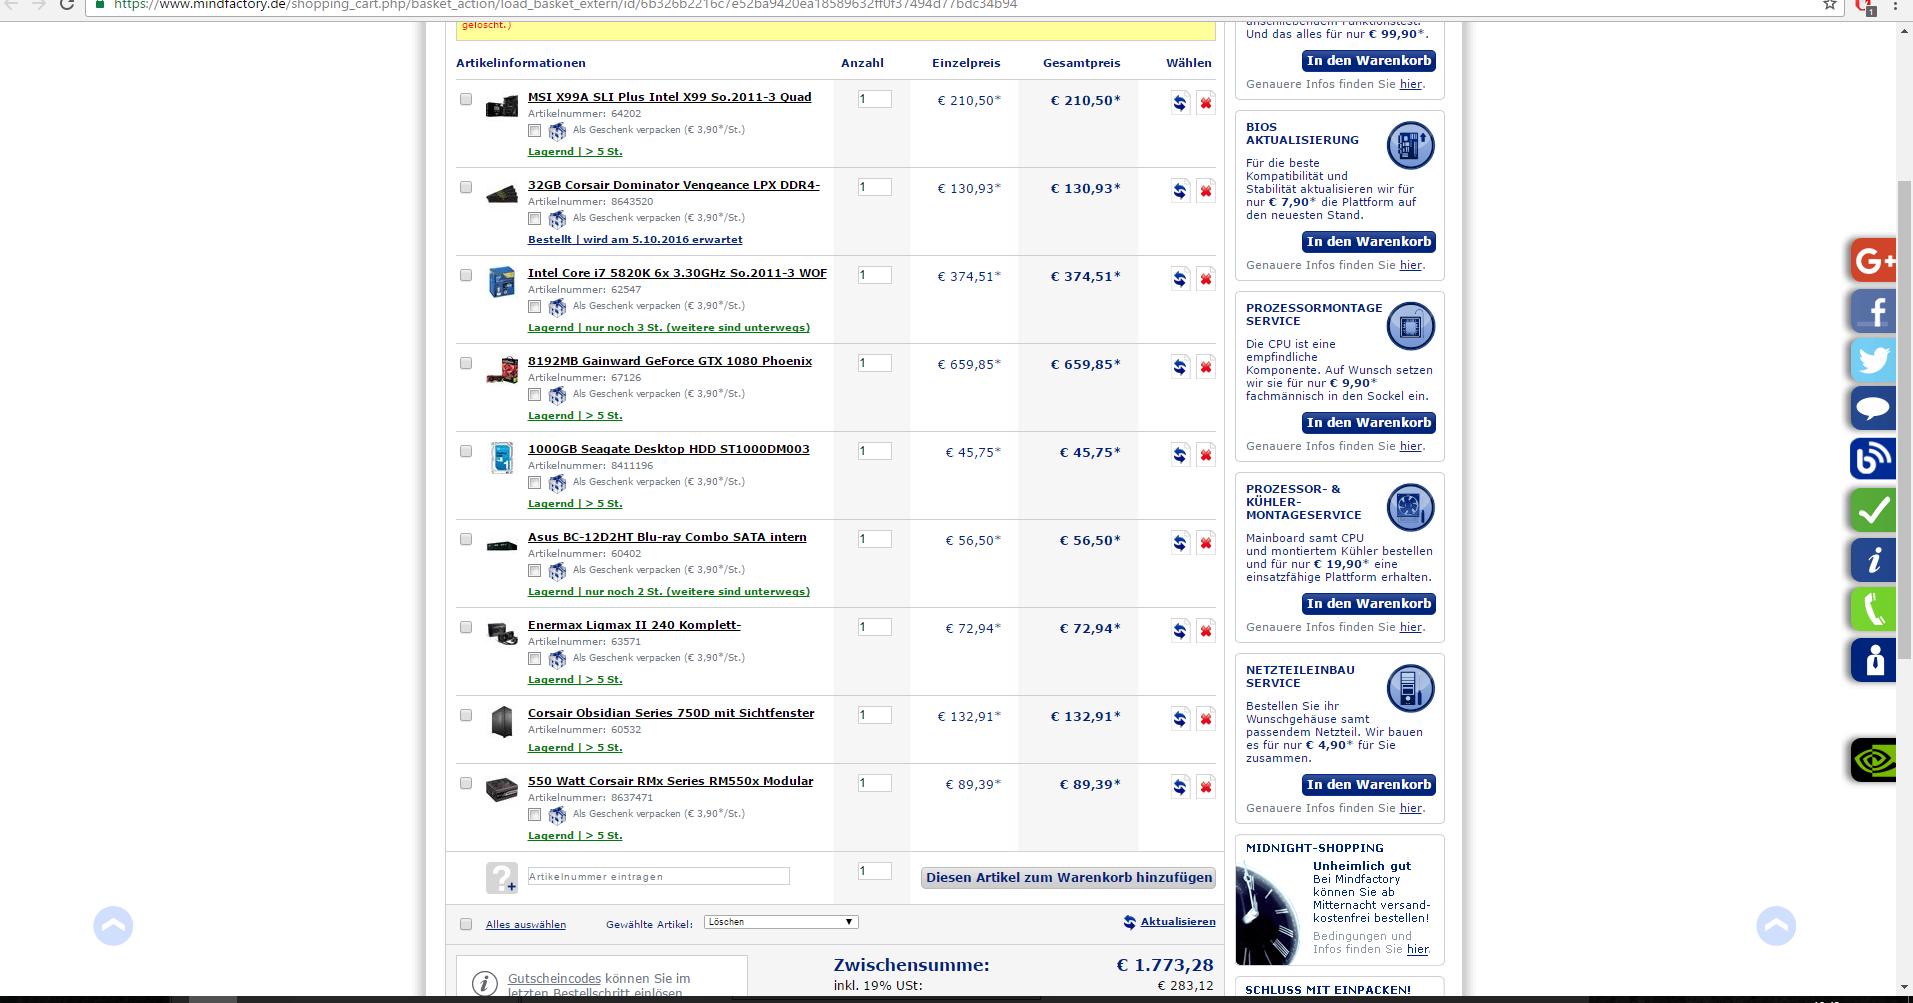Open the Google Plus share button
The height and width of the screenshot is (1003, 1913).
(1873, 261)
